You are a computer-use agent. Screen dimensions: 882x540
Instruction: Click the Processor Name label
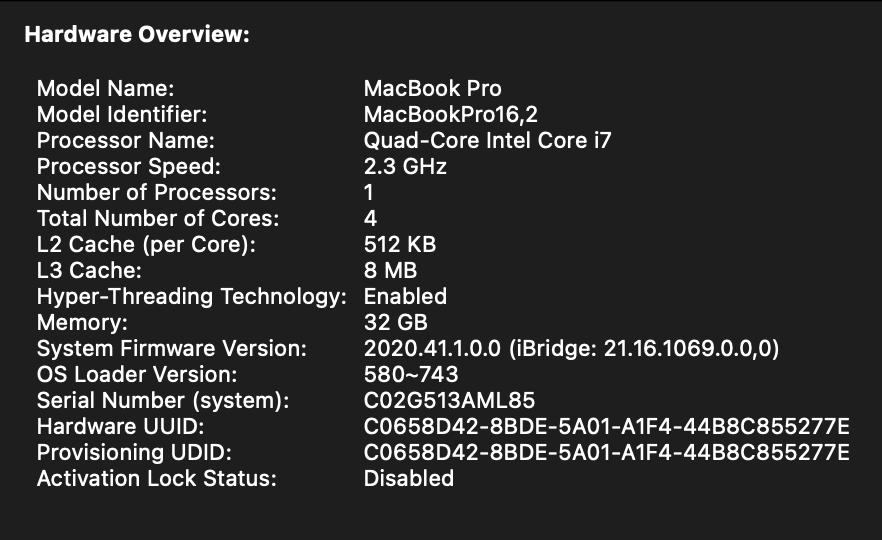125,141
